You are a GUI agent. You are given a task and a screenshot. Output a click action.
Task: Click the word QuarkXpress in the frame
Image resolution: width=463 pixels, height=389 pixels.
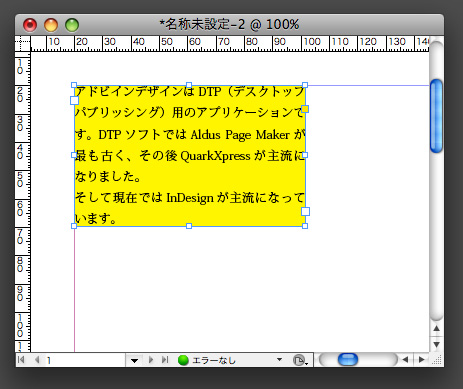pos(215,156)
